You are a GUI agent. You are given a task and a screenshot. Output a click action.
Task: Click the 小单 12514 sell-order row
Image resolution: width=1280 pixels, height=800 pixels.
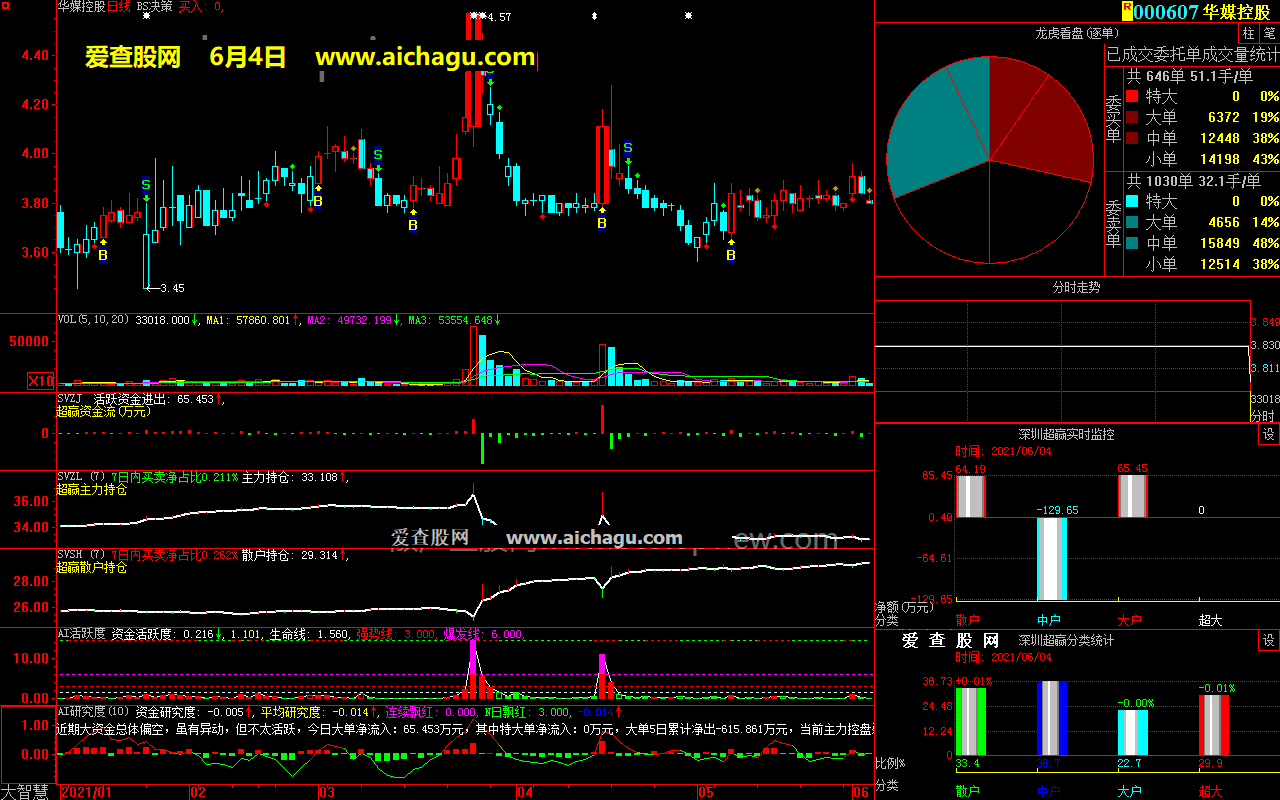pos(1202,264)
